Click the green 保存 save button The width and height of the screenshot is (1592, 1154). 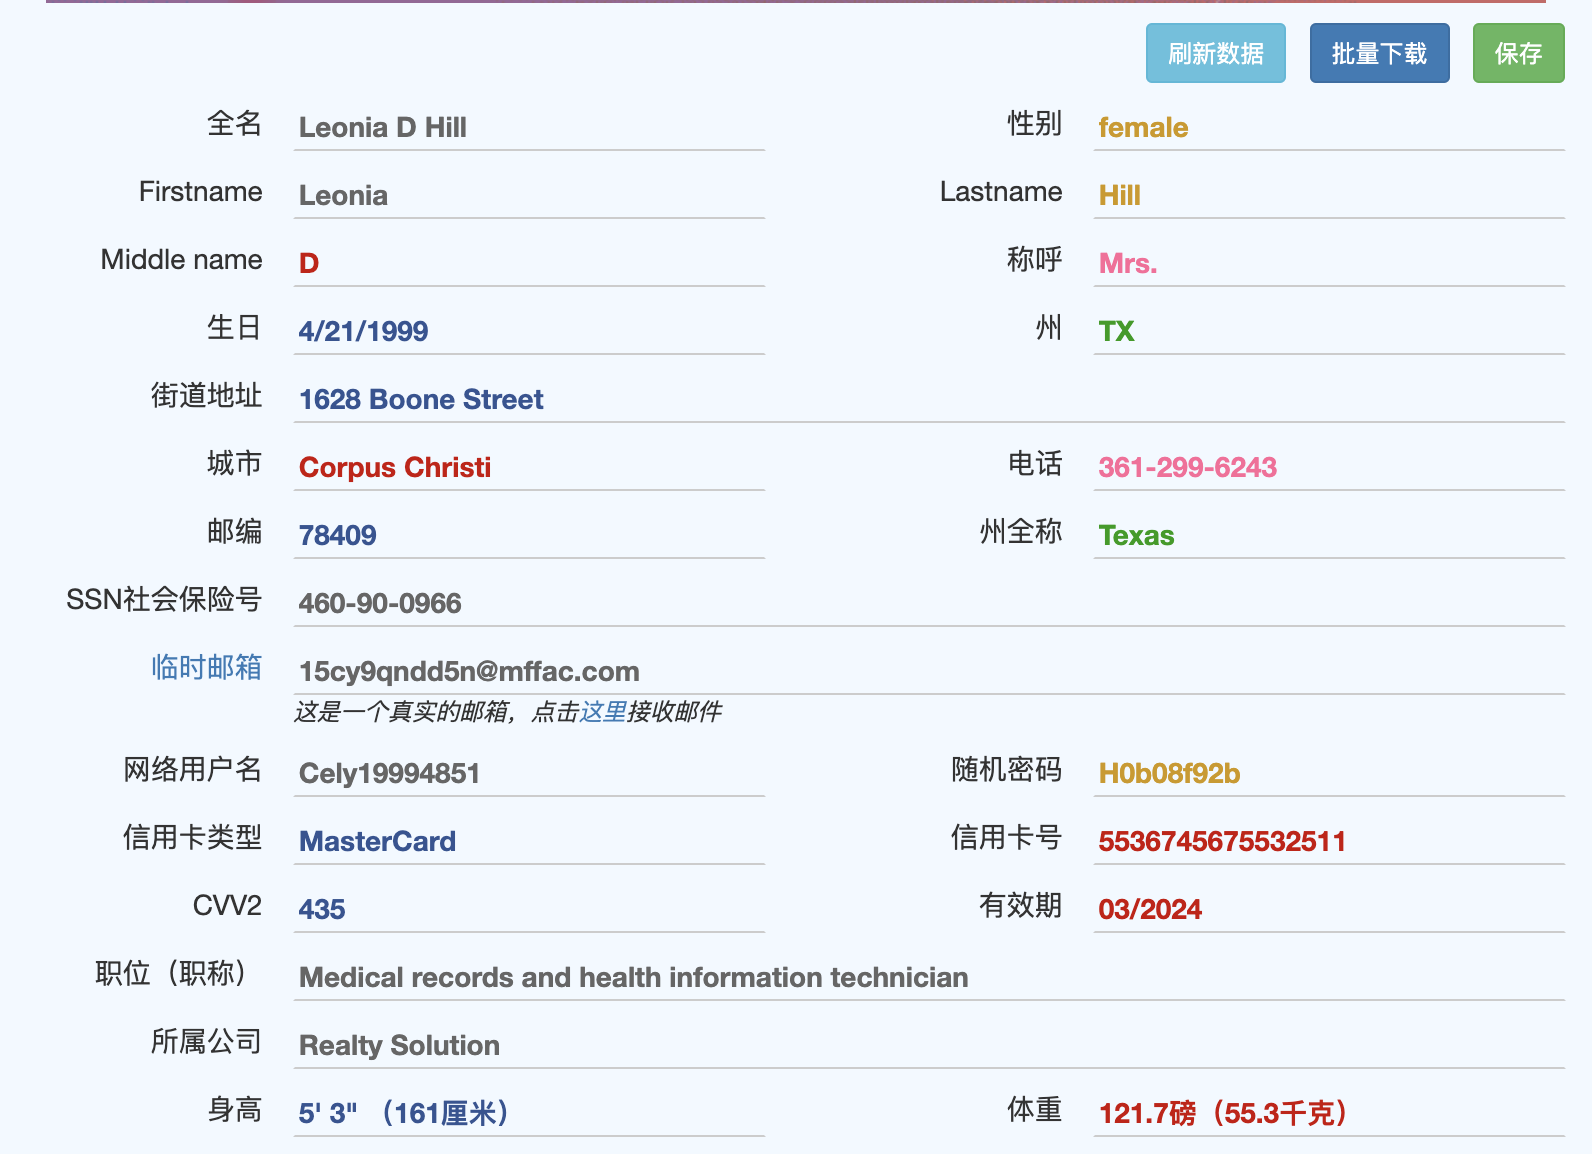tap(1518, 53)
